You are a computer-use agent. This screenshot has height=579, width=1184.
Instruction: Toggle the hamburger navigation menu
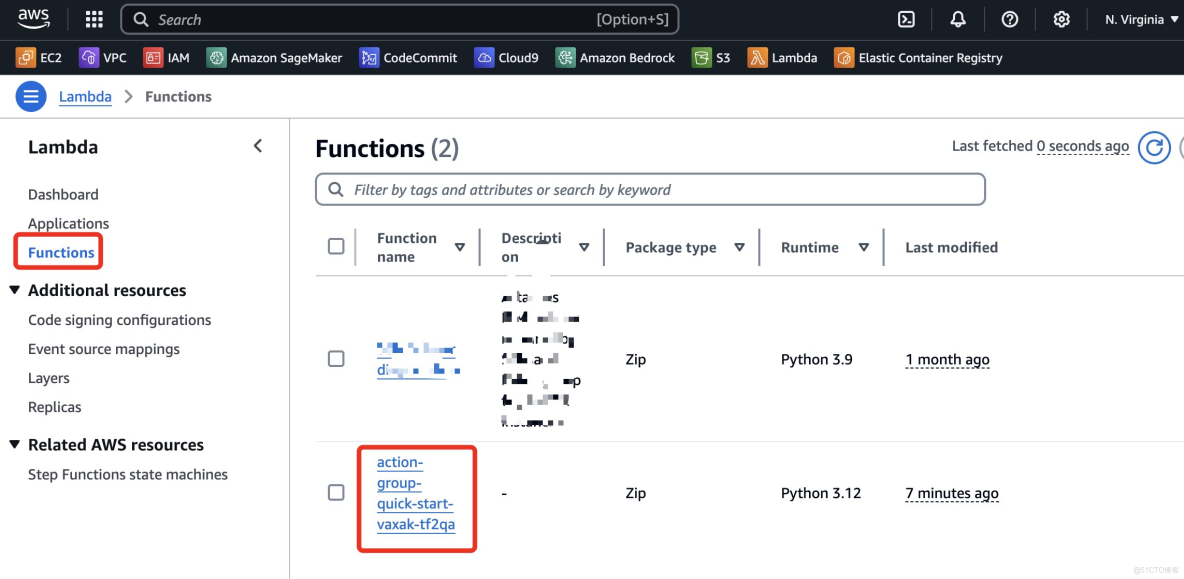[x=31, y=97]
